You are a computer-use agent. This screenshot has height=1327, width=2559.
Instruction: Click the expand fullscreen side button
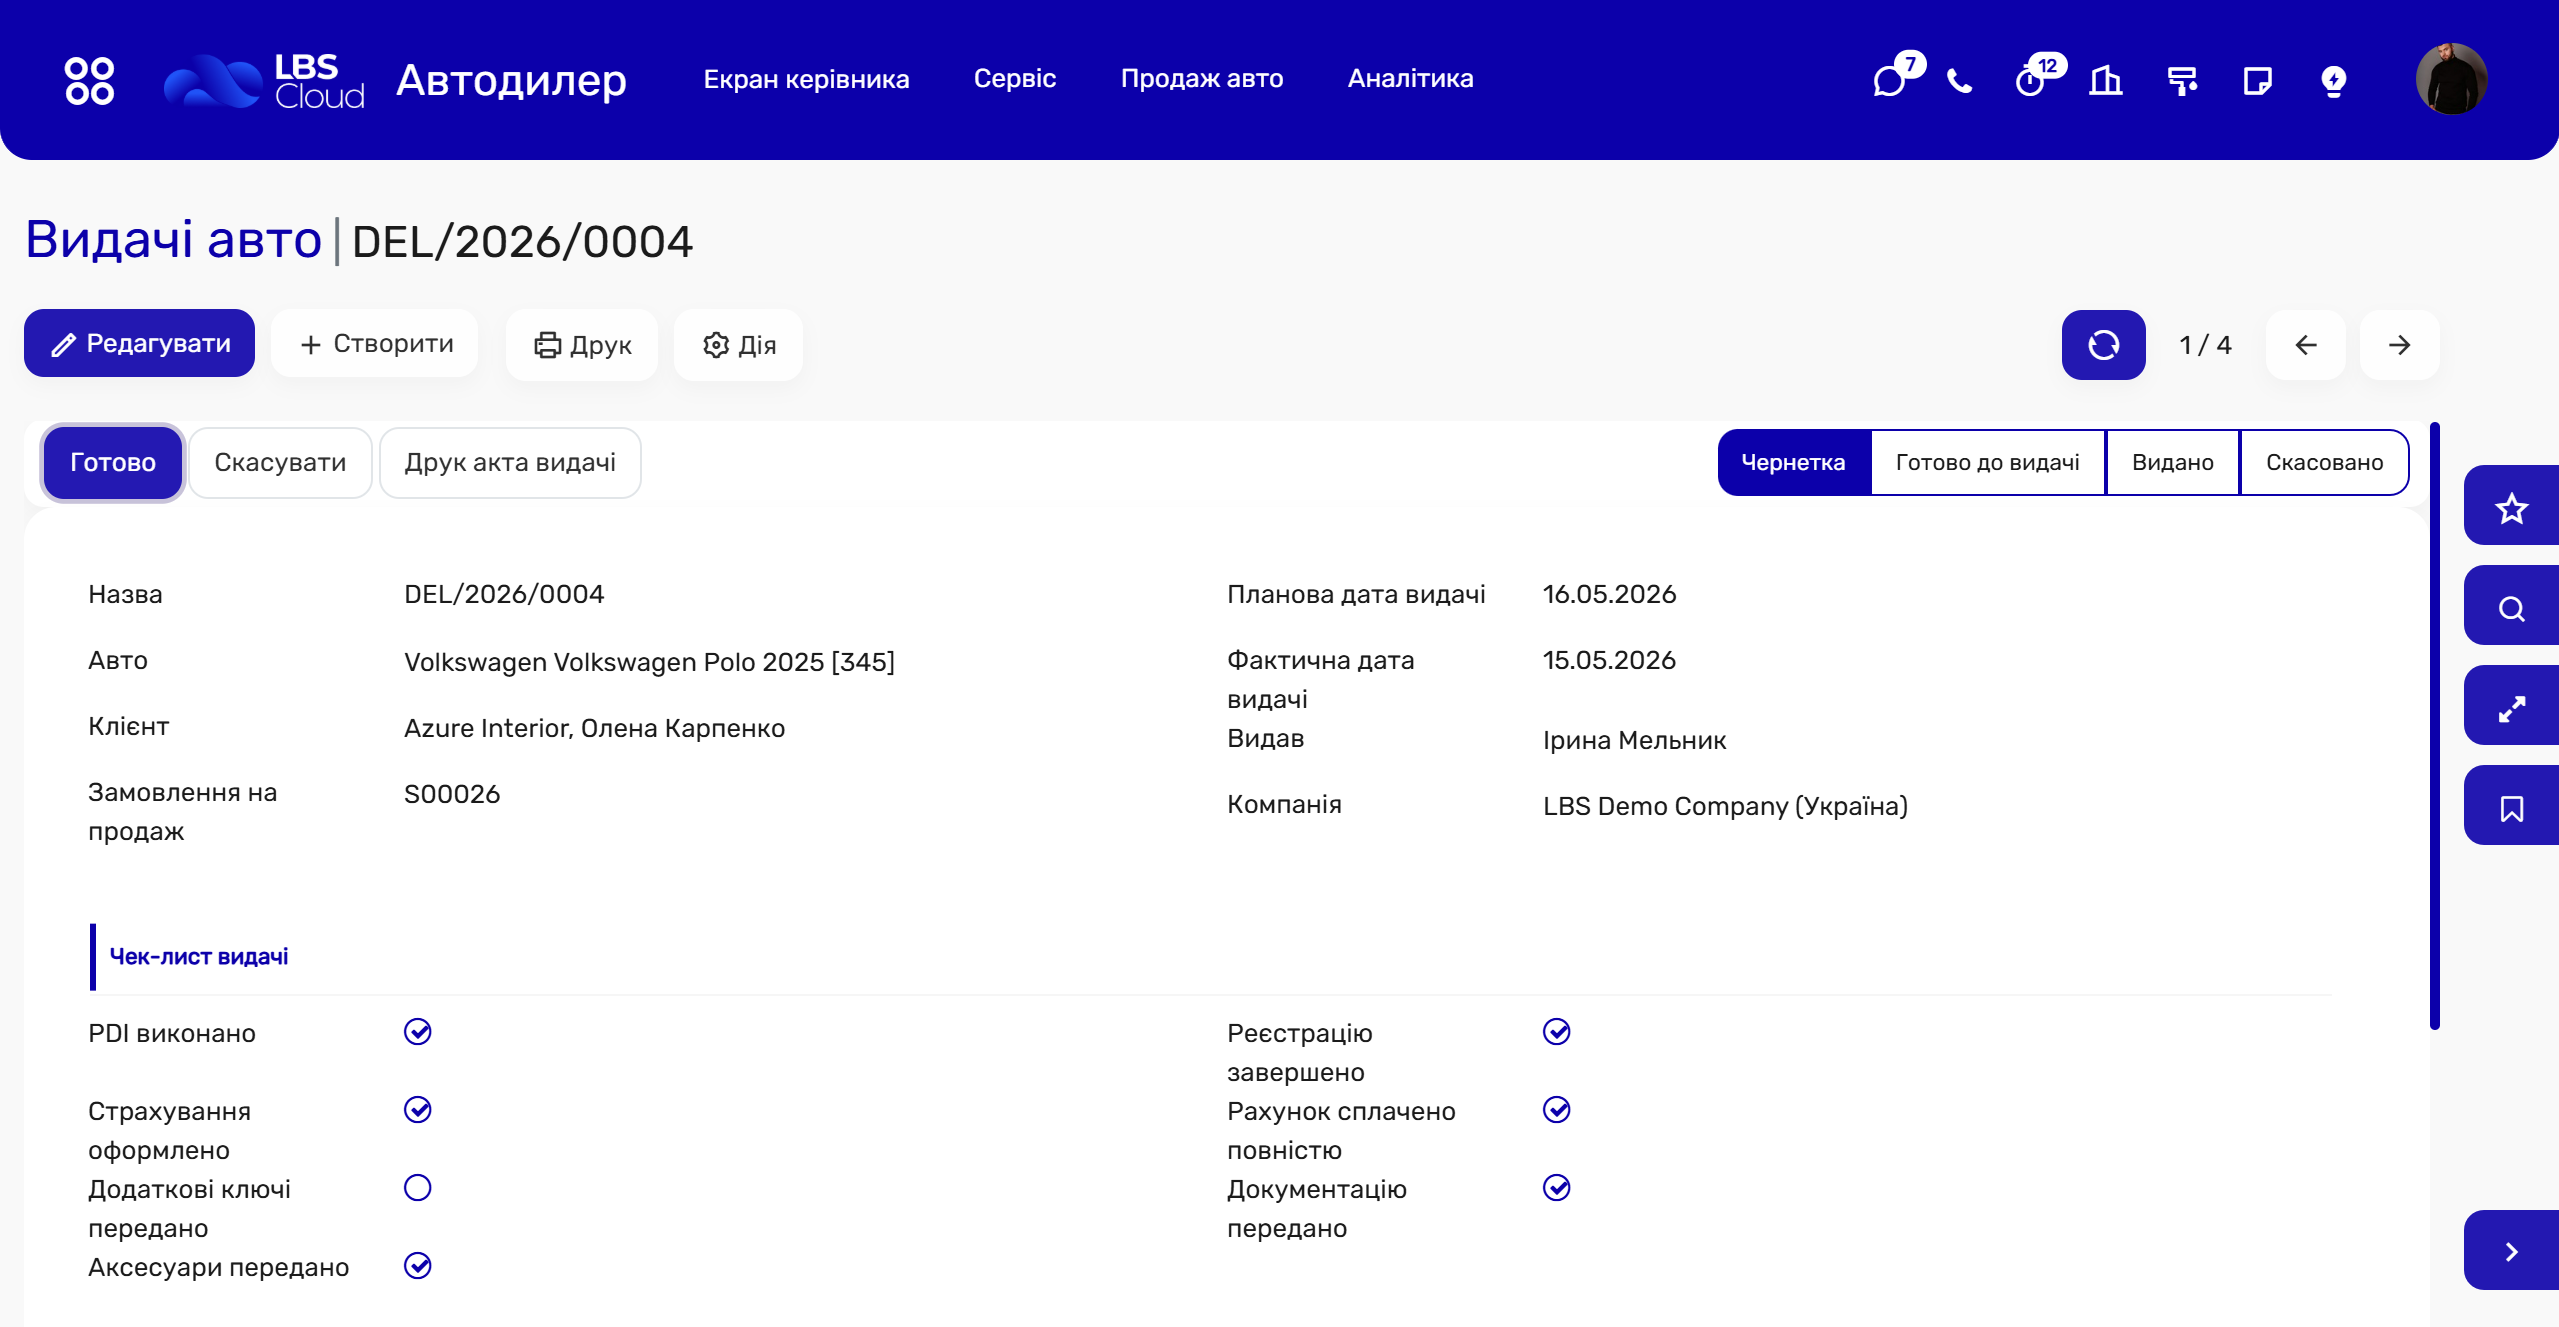(x=2511, y=707)
